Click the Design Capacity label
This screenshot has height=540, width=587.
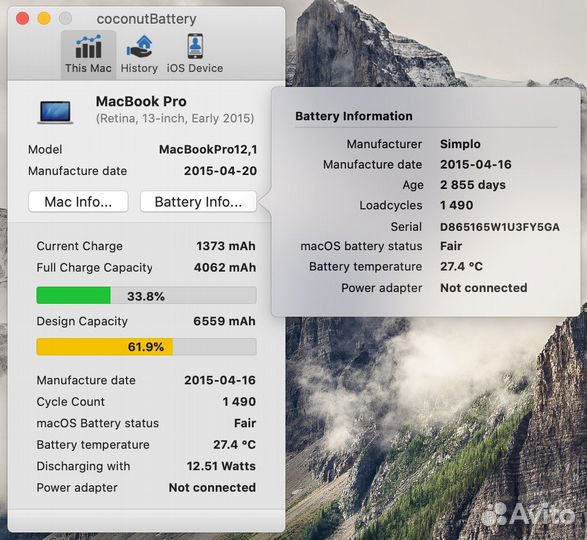[x=82, y=322]
